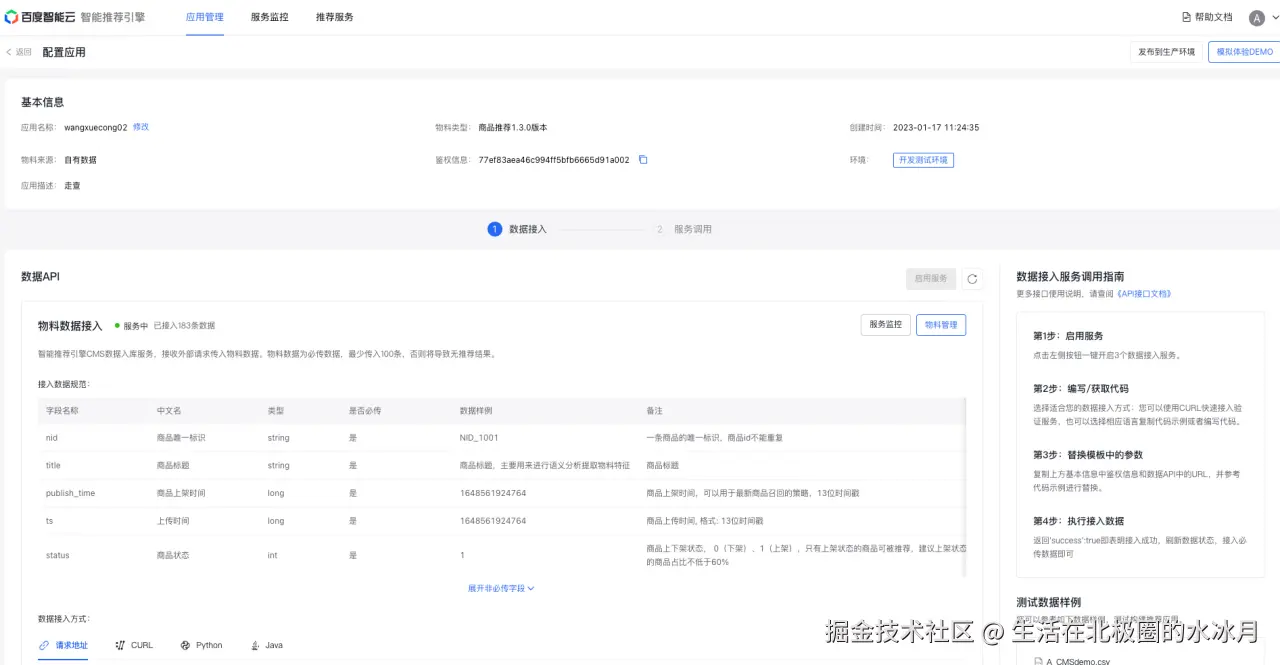Screen dimensions: 1280x665
Task: Click the title field name cell
Action: (x=53, y=466)
